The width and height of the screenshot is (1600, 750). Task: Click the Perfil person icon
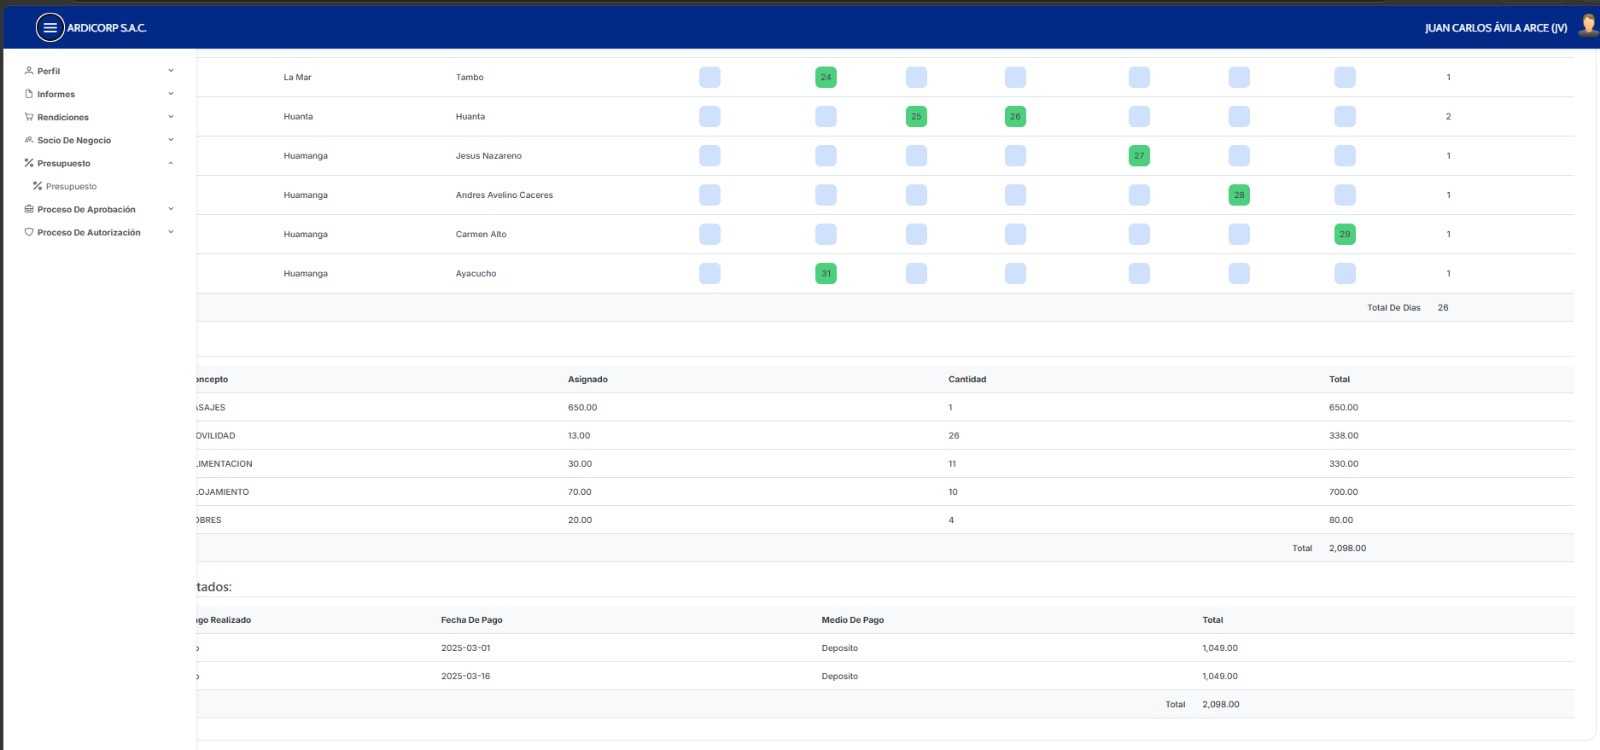coord(29,71)
